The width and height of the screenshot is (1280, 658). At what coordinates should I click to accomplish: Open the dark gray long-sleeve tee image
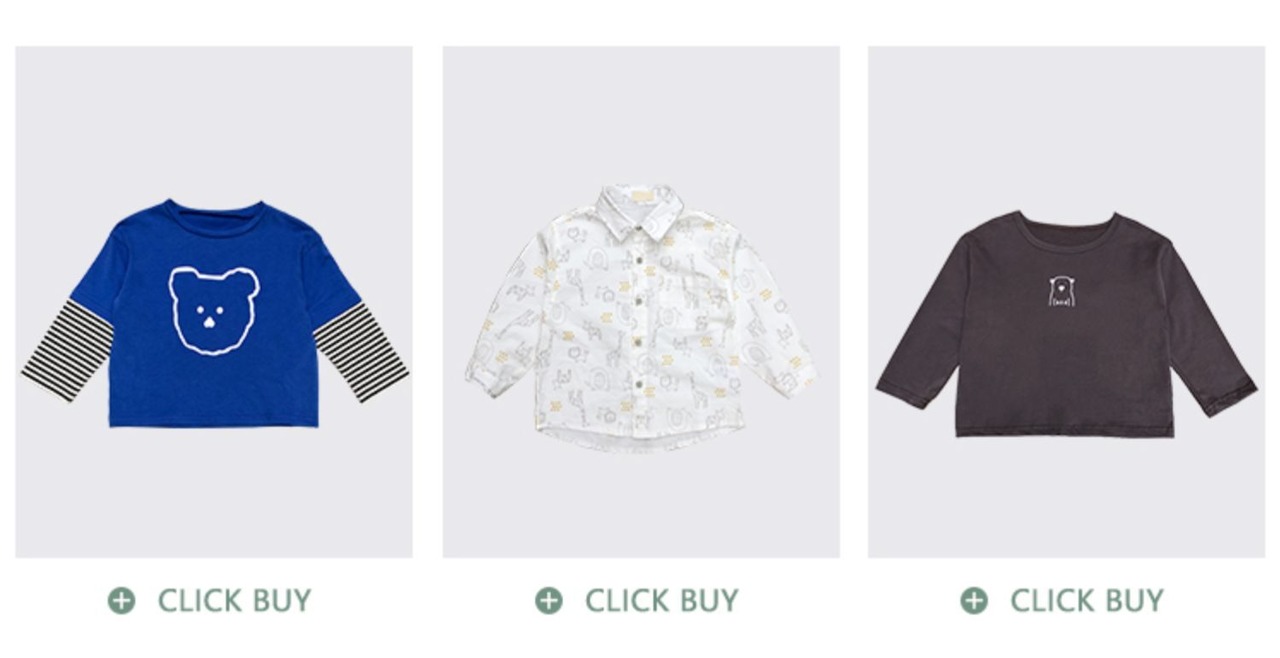click(x=1066, y=302)
